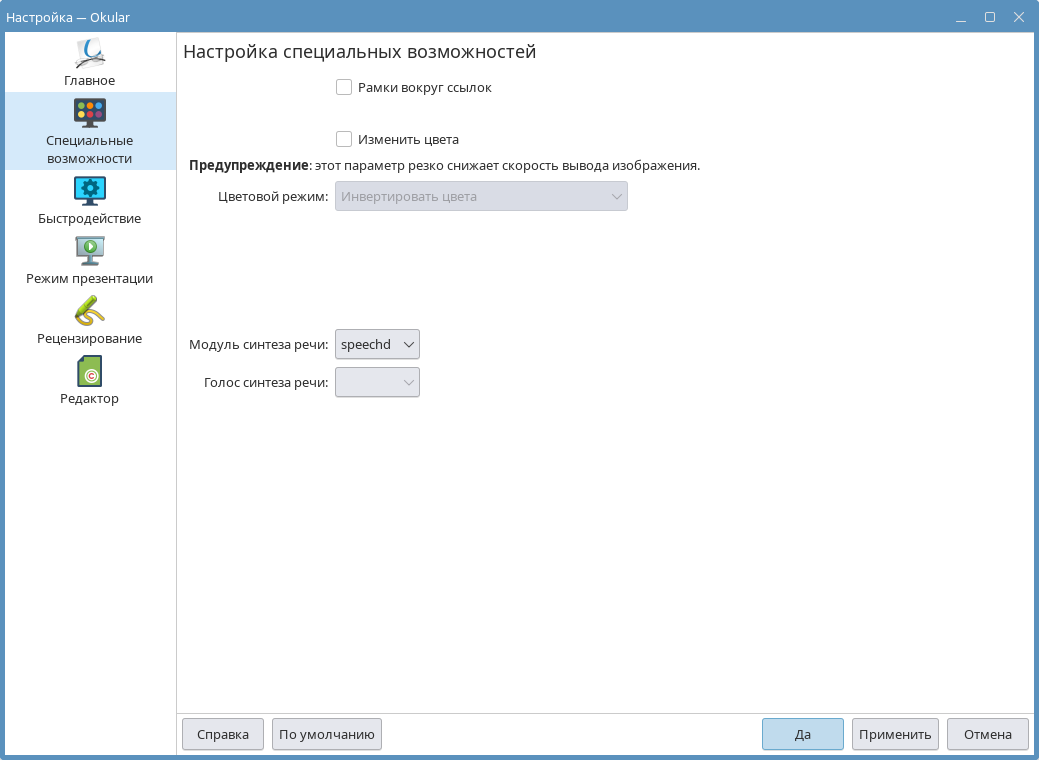This screenshot has width=1039, height=760.
Task: Maximize the Okular settings window
Action: point(989,17)
